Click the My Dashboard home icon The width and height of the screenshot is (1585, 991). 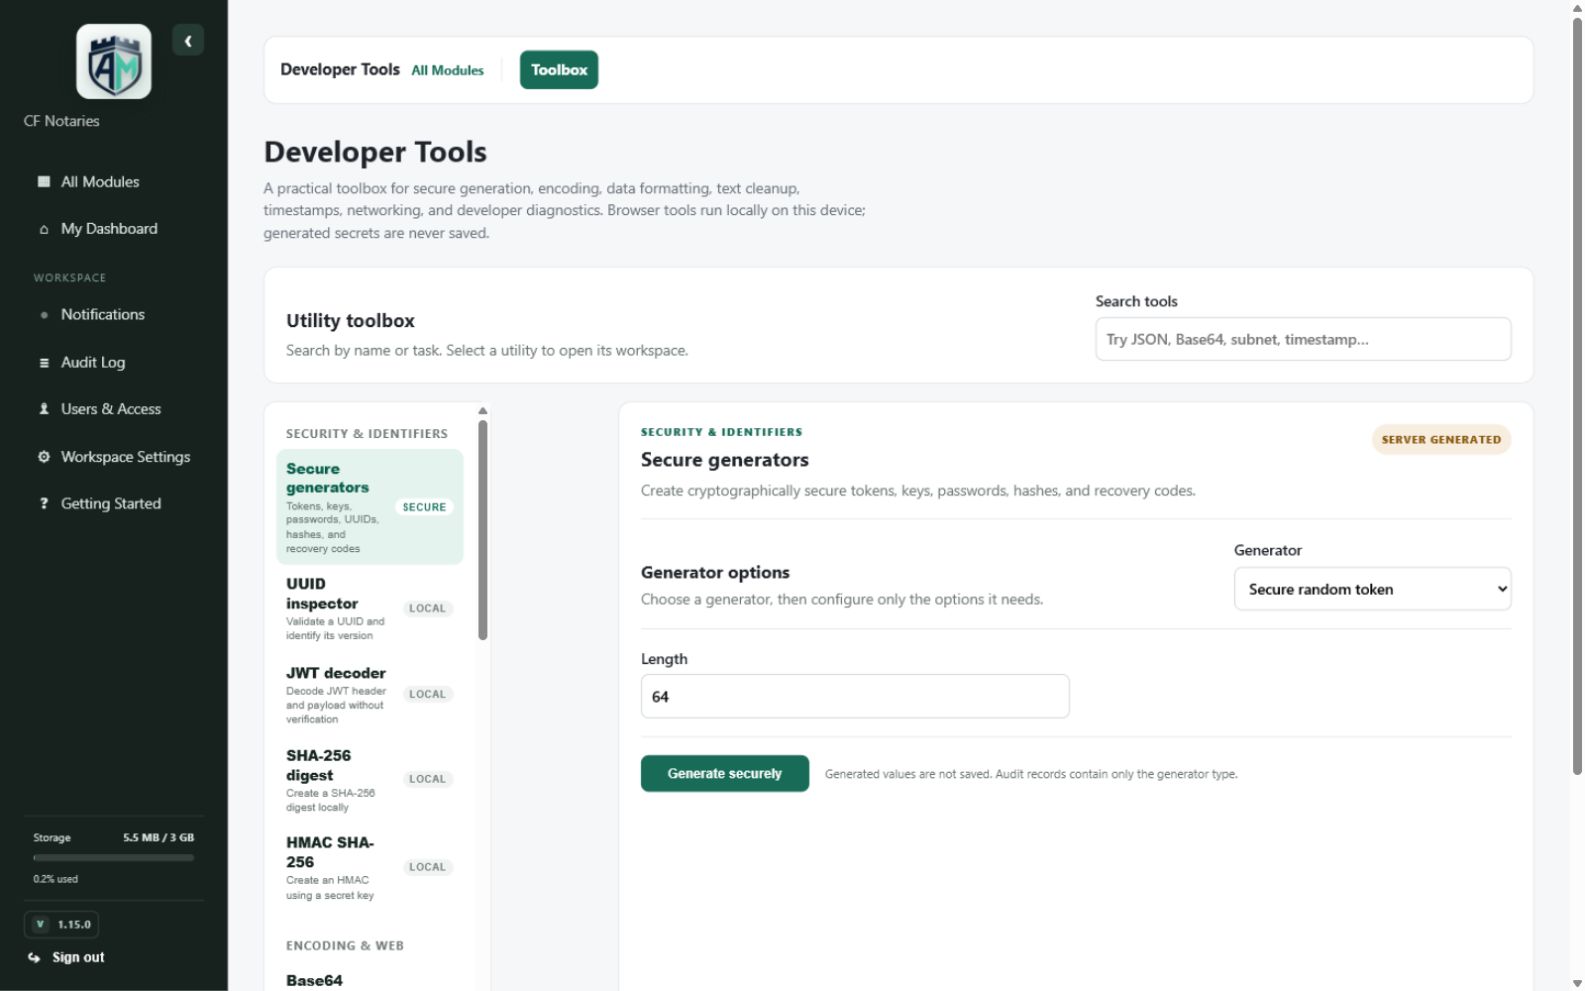44,229
